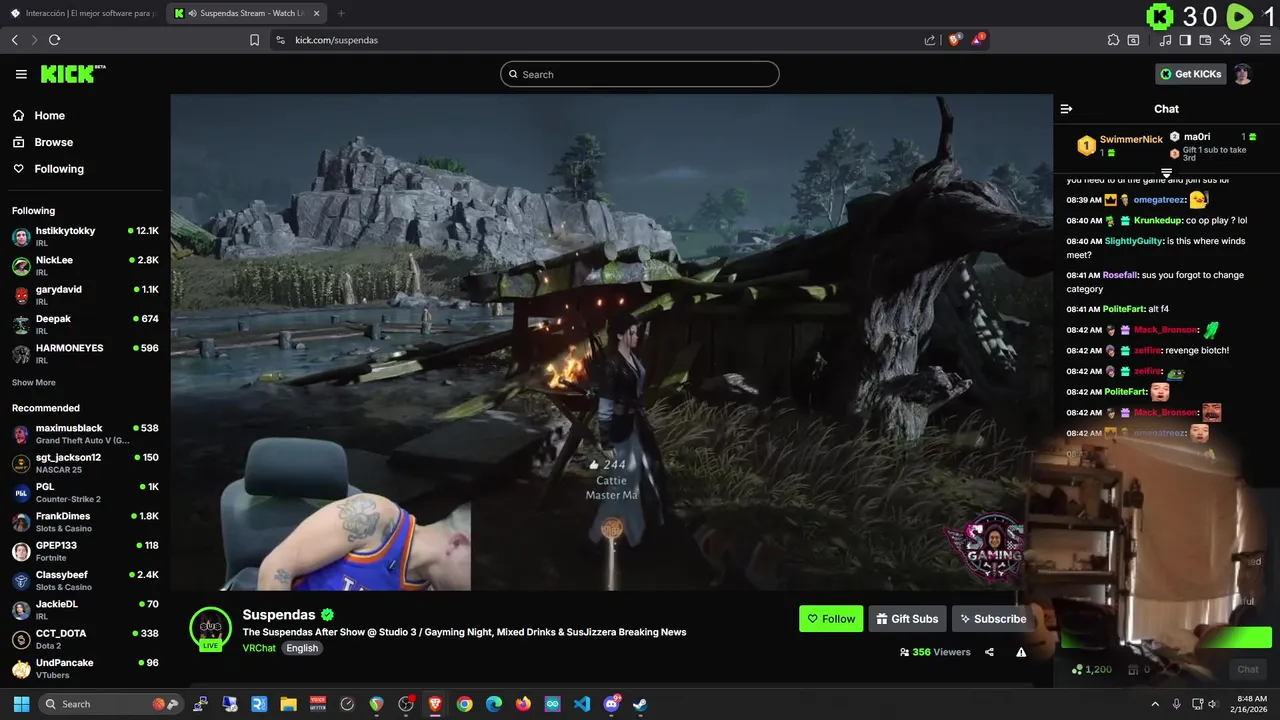Show hidden system tray icons
The height and width of the screenshot is (720, 1280).
pos(1155,704)
